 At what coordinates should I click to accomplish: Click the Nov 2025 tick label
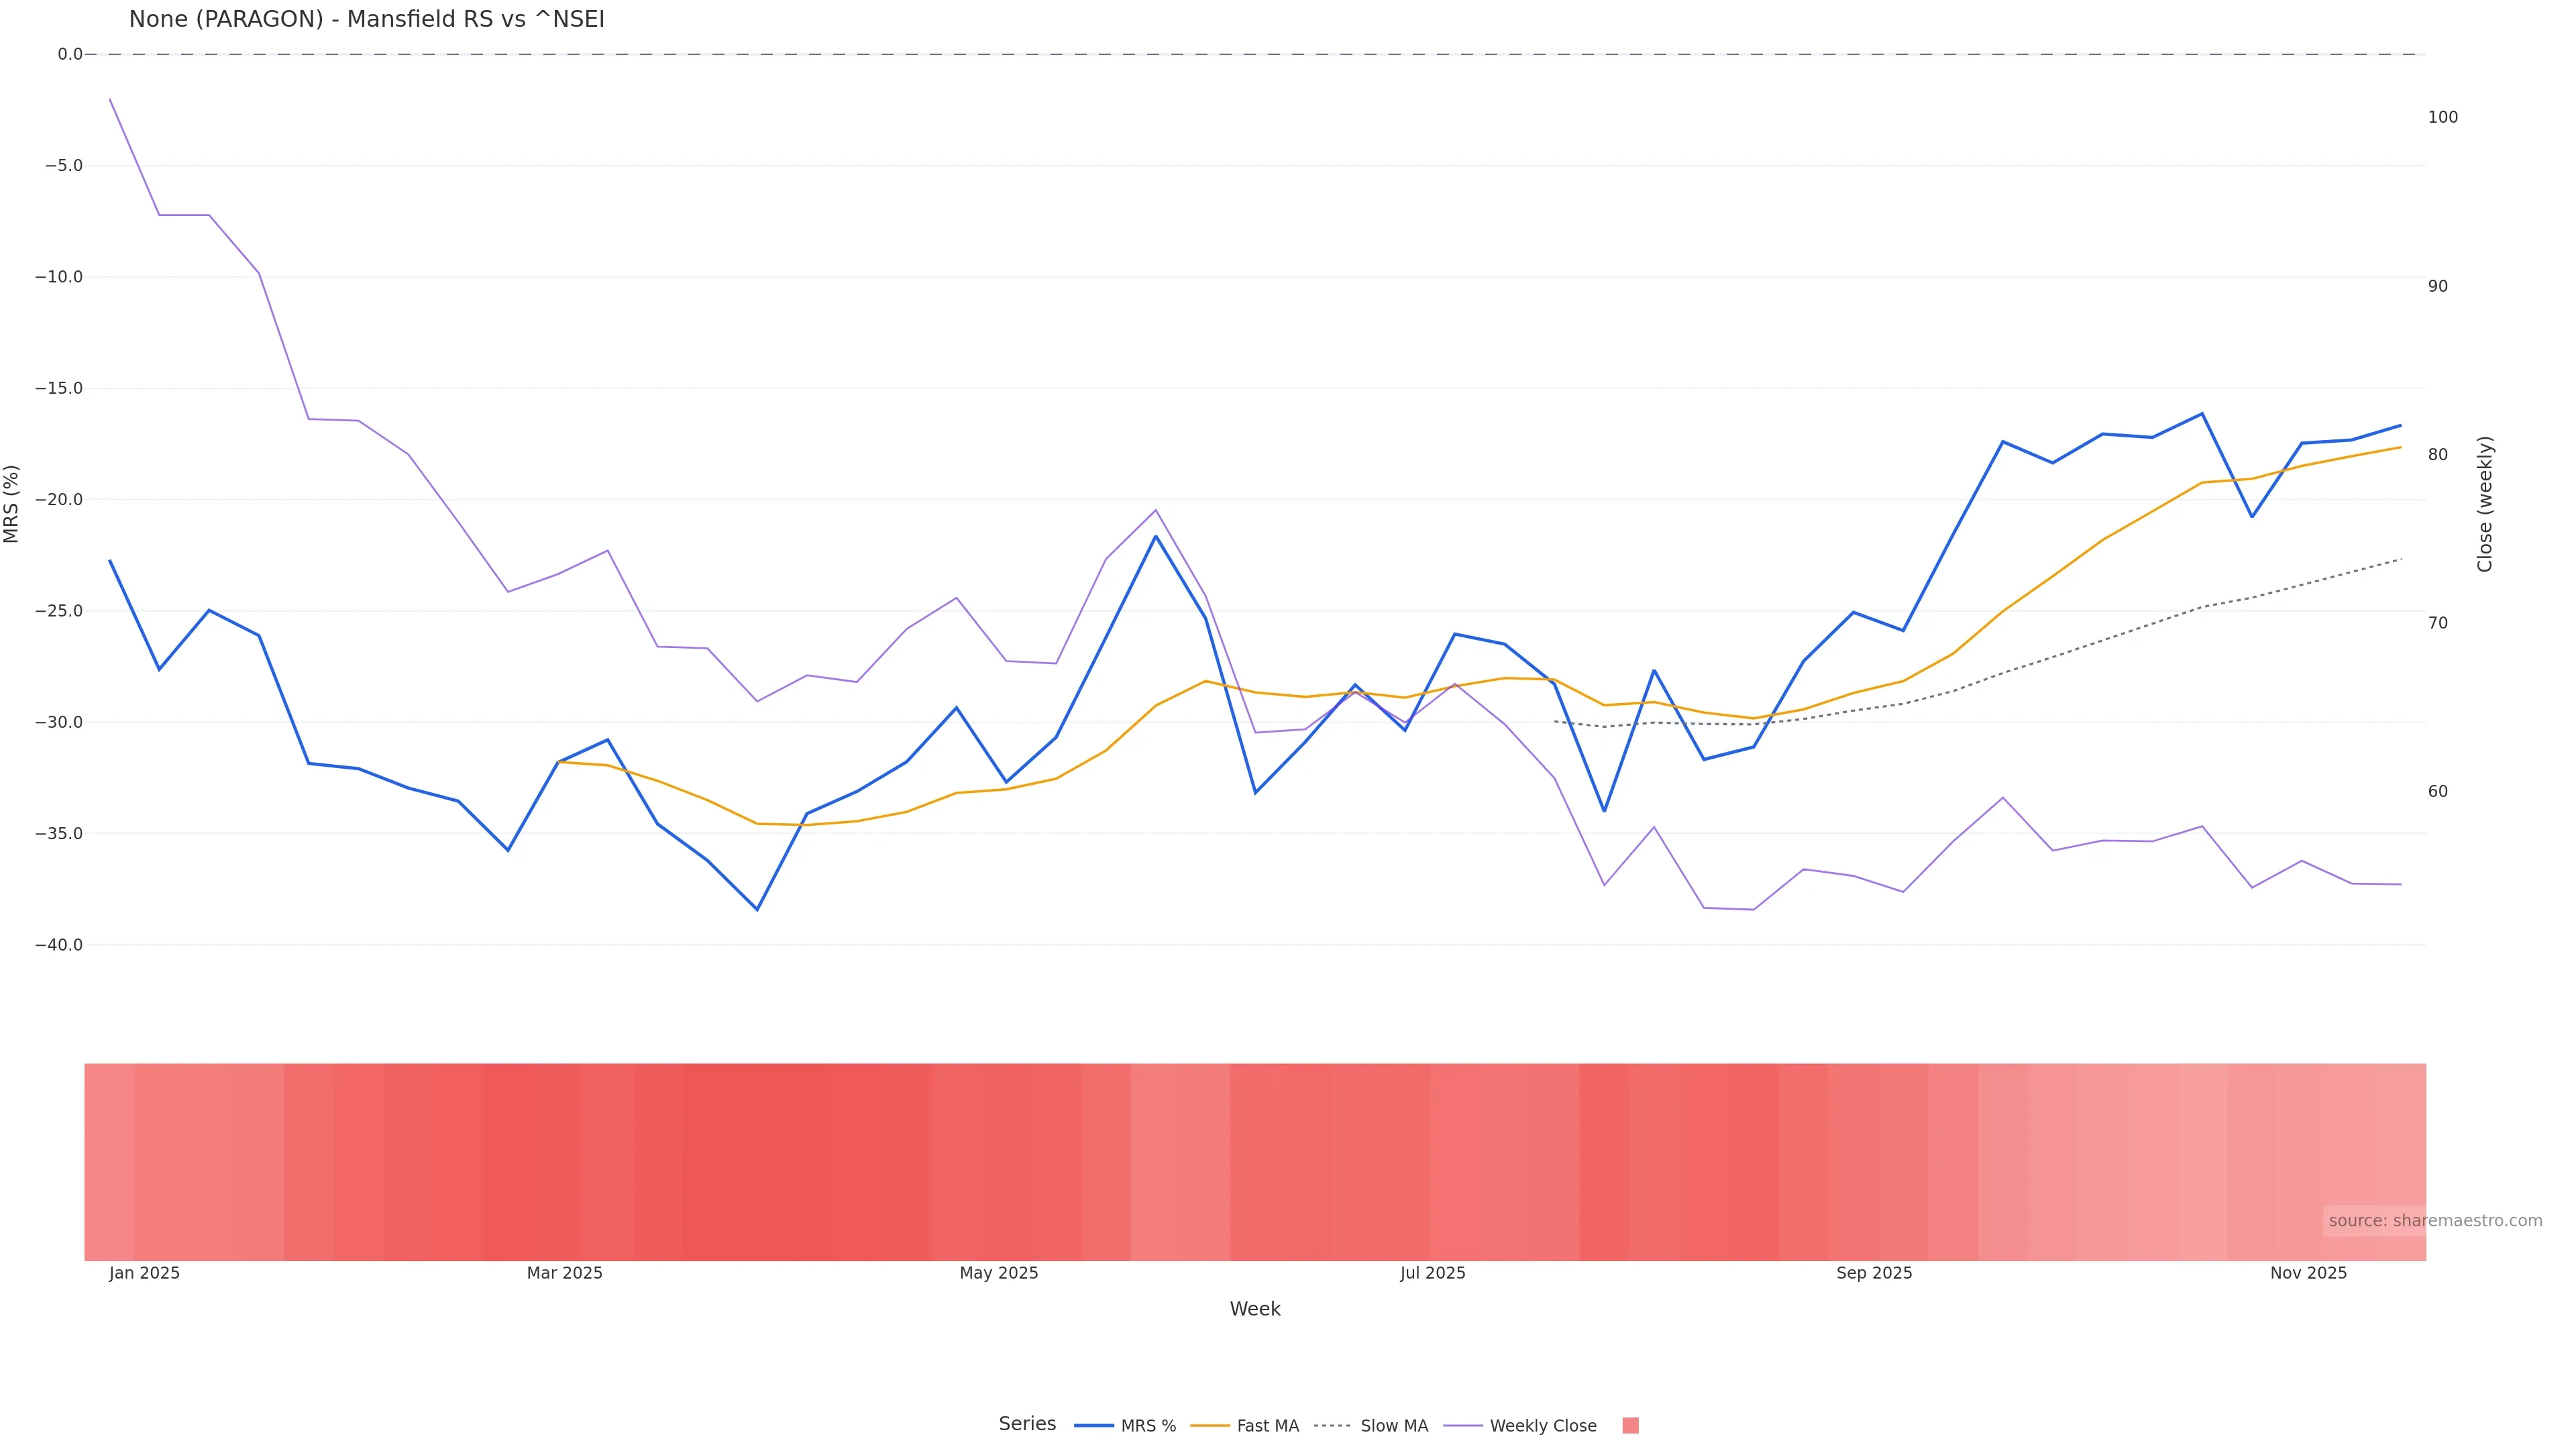click(2308, 1273)
